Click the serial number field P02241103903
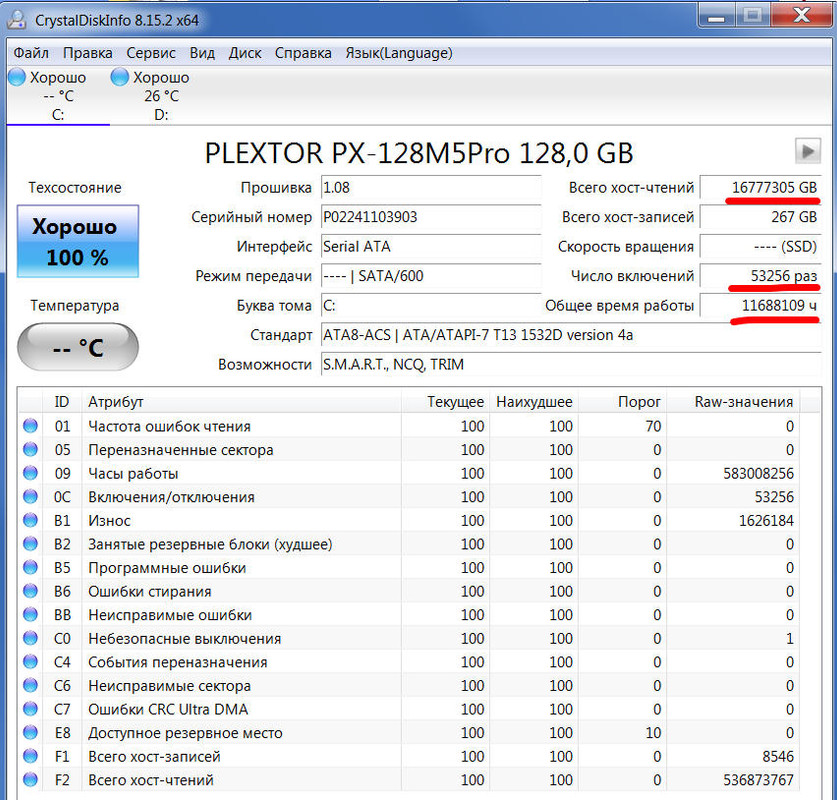The image size is (837, 800). [x=431, y=217]
